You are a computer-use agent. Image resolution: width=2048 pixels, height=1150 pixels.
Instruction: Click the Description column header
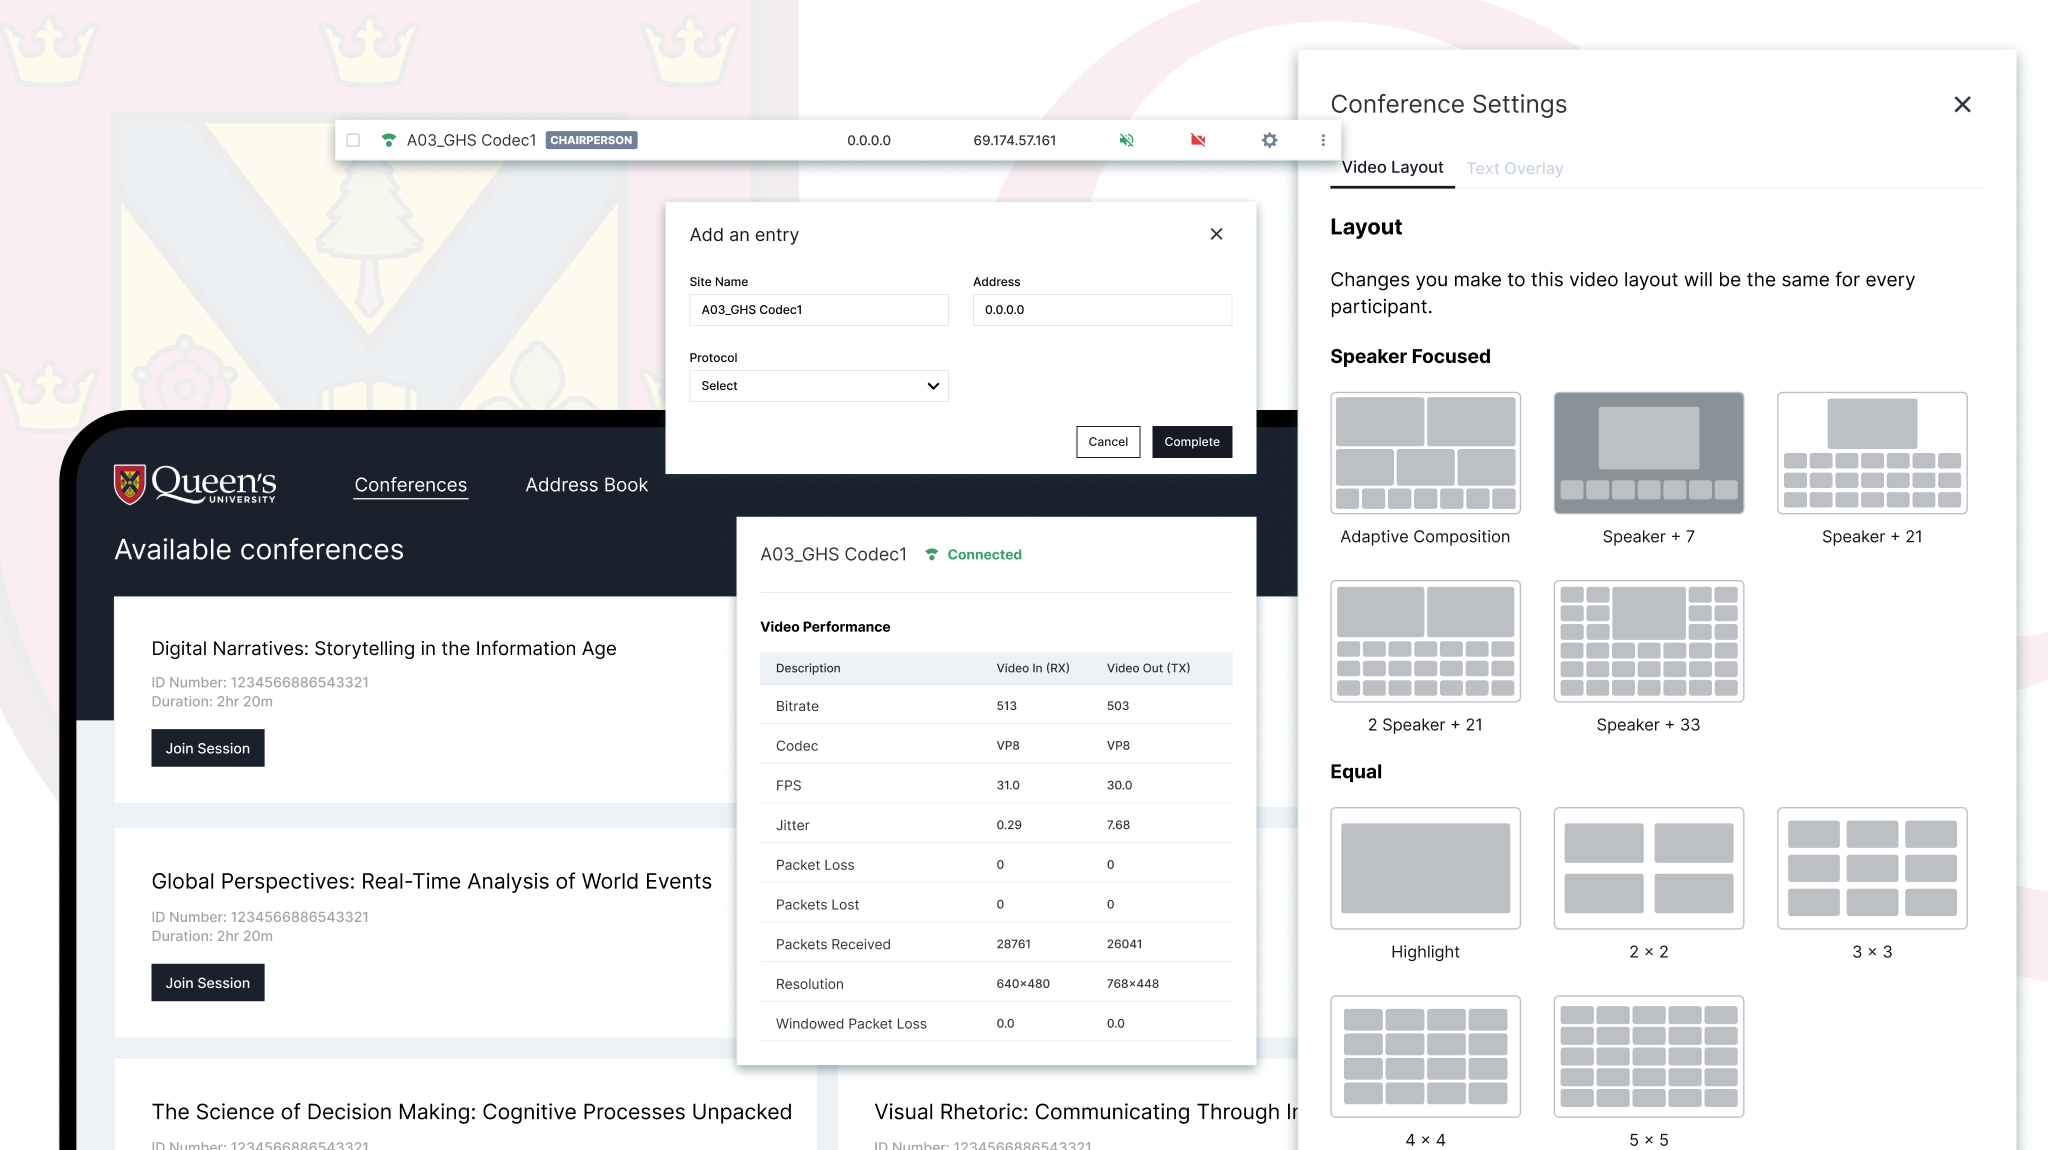click(x=808, y=668)
